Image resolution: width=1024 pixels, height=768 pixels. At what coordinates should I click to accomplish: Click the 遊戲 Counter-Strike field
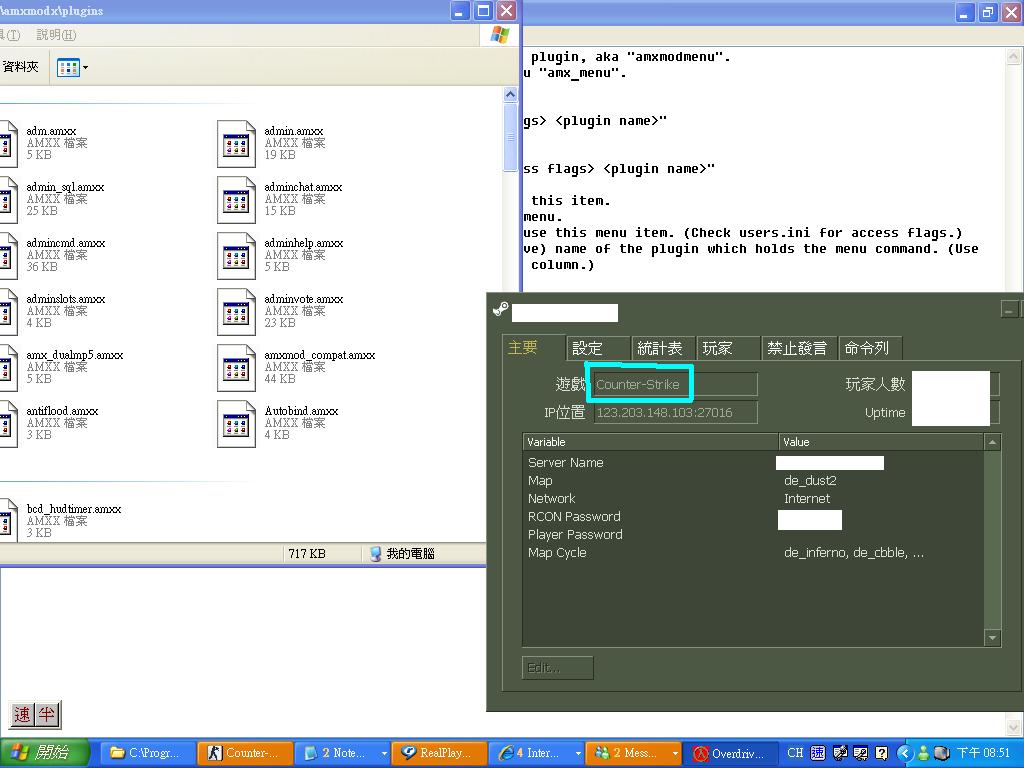[x=675, y=385]
